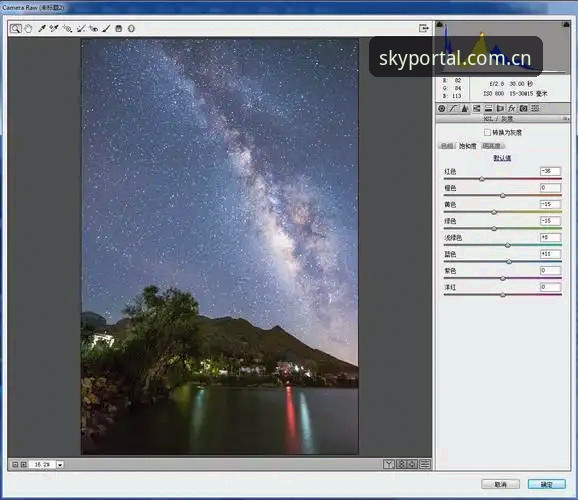Select the Adjustment Brush tool
This screenshot has width=578, height=500.
pyautogui.click(x=106, y=28)
